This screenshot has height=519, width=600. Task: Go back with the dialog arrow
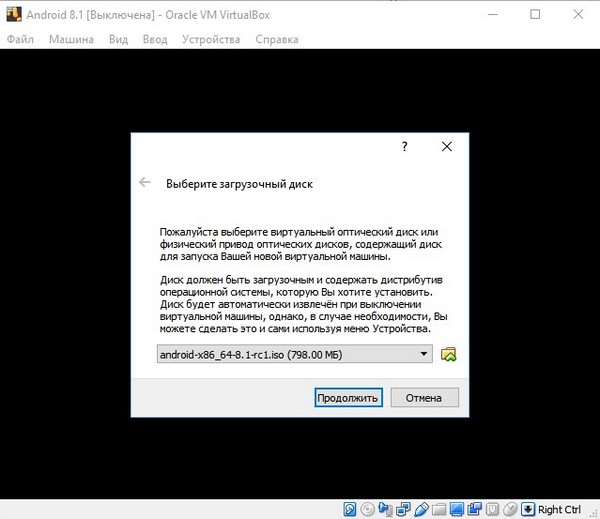tap(145, 182)
